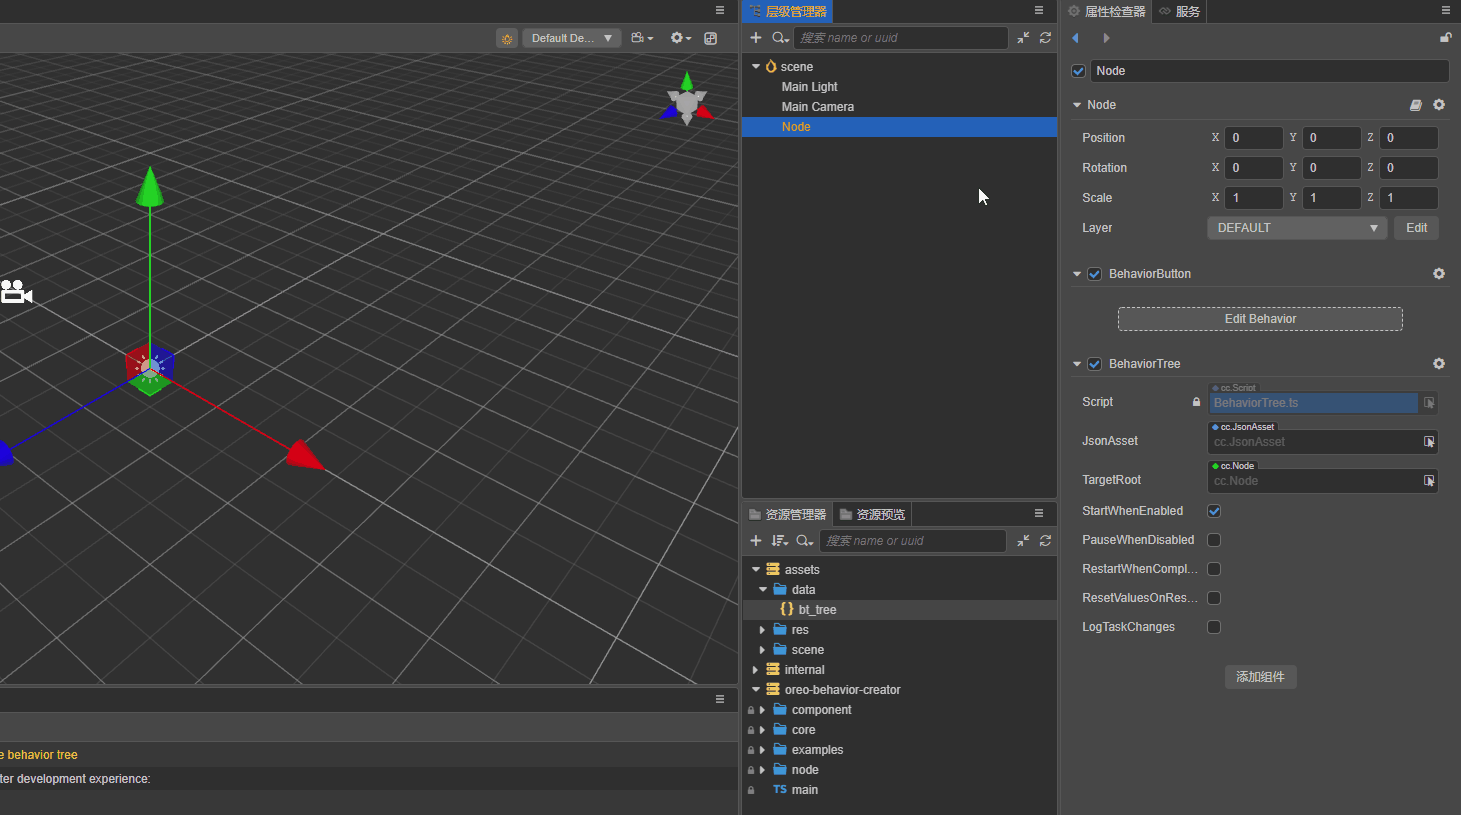Click the 添加组件 button

pos(1260,677)
